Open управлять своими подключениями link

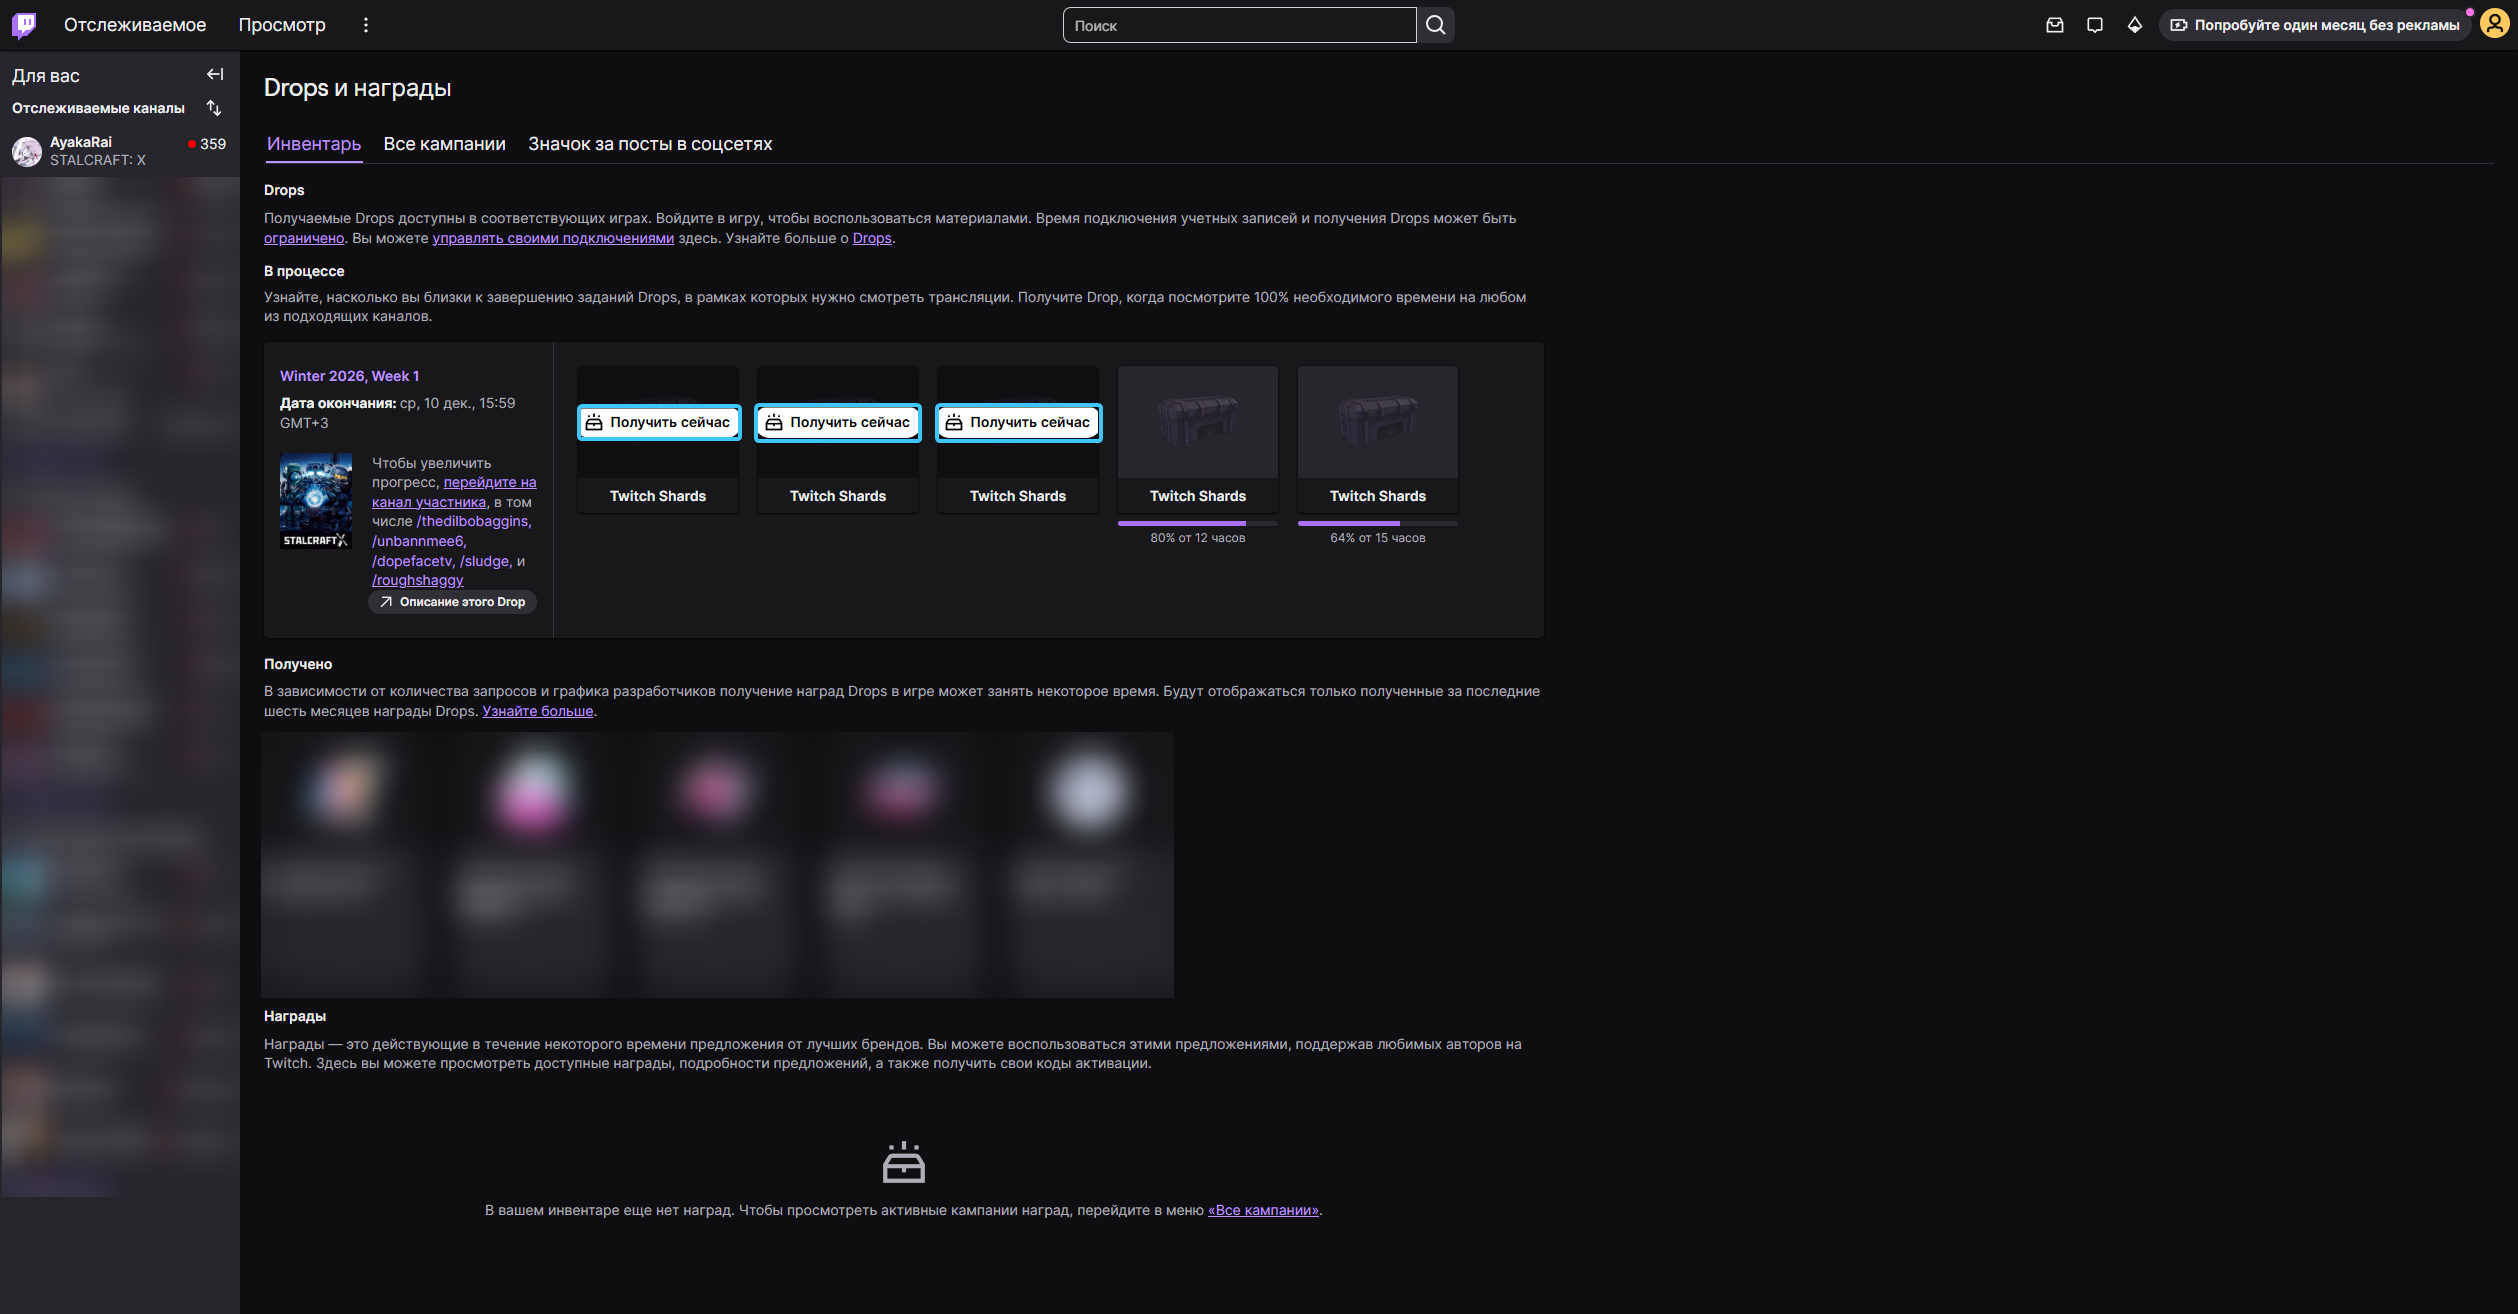point(553,238)
